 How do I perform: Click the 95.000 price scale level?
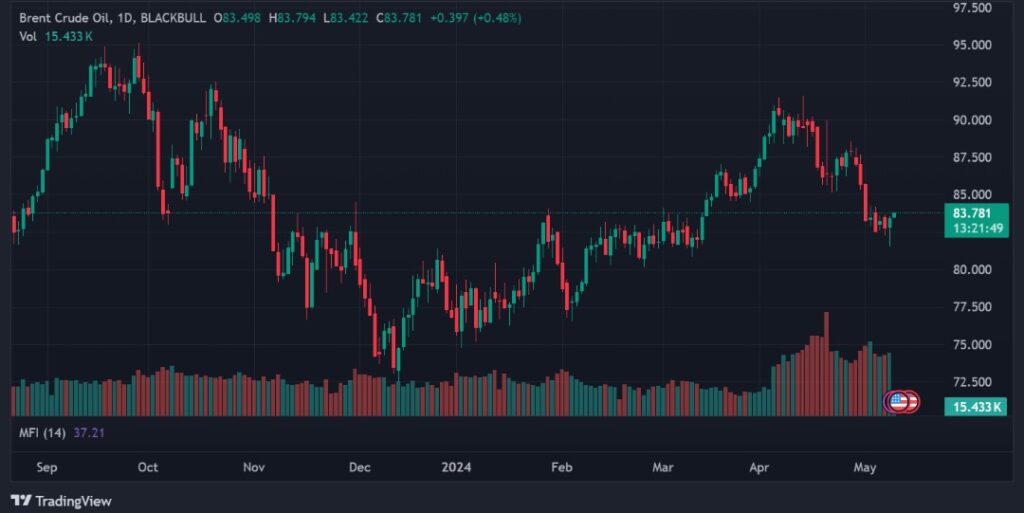point(972,45)
